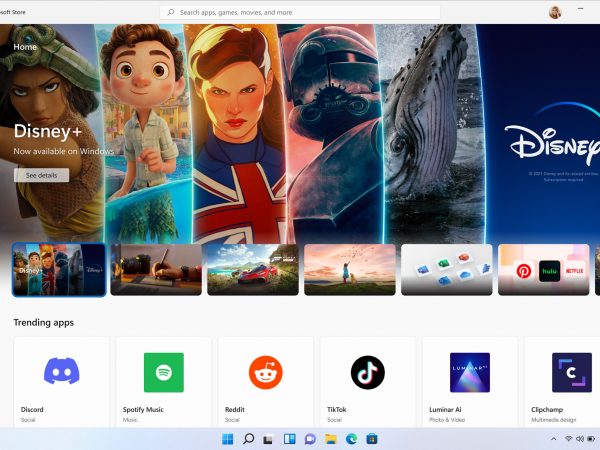Open the Reddit app icon

[266, 372]
